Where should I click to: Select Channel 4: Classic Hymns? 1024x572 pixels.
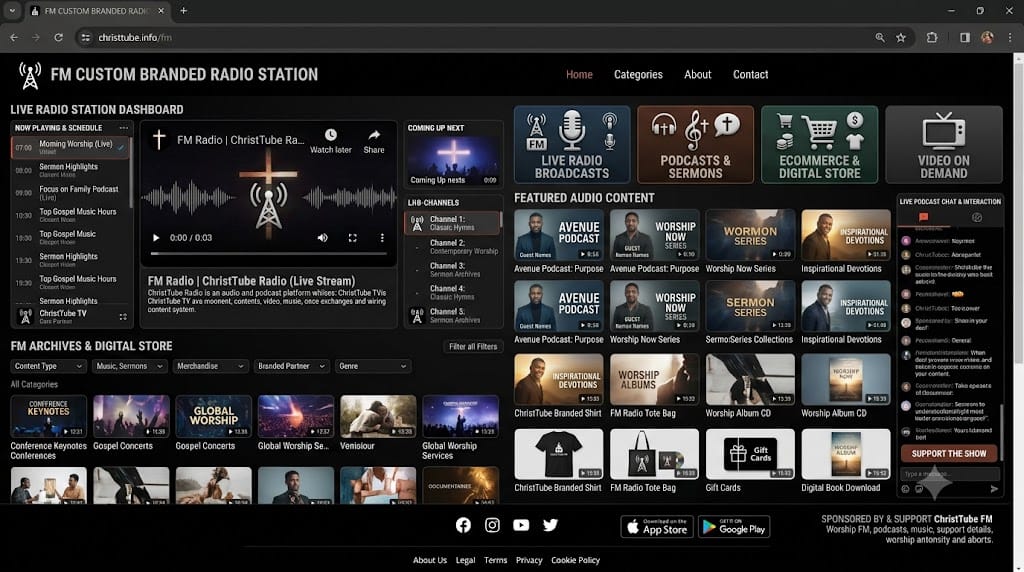pos(454,293)
